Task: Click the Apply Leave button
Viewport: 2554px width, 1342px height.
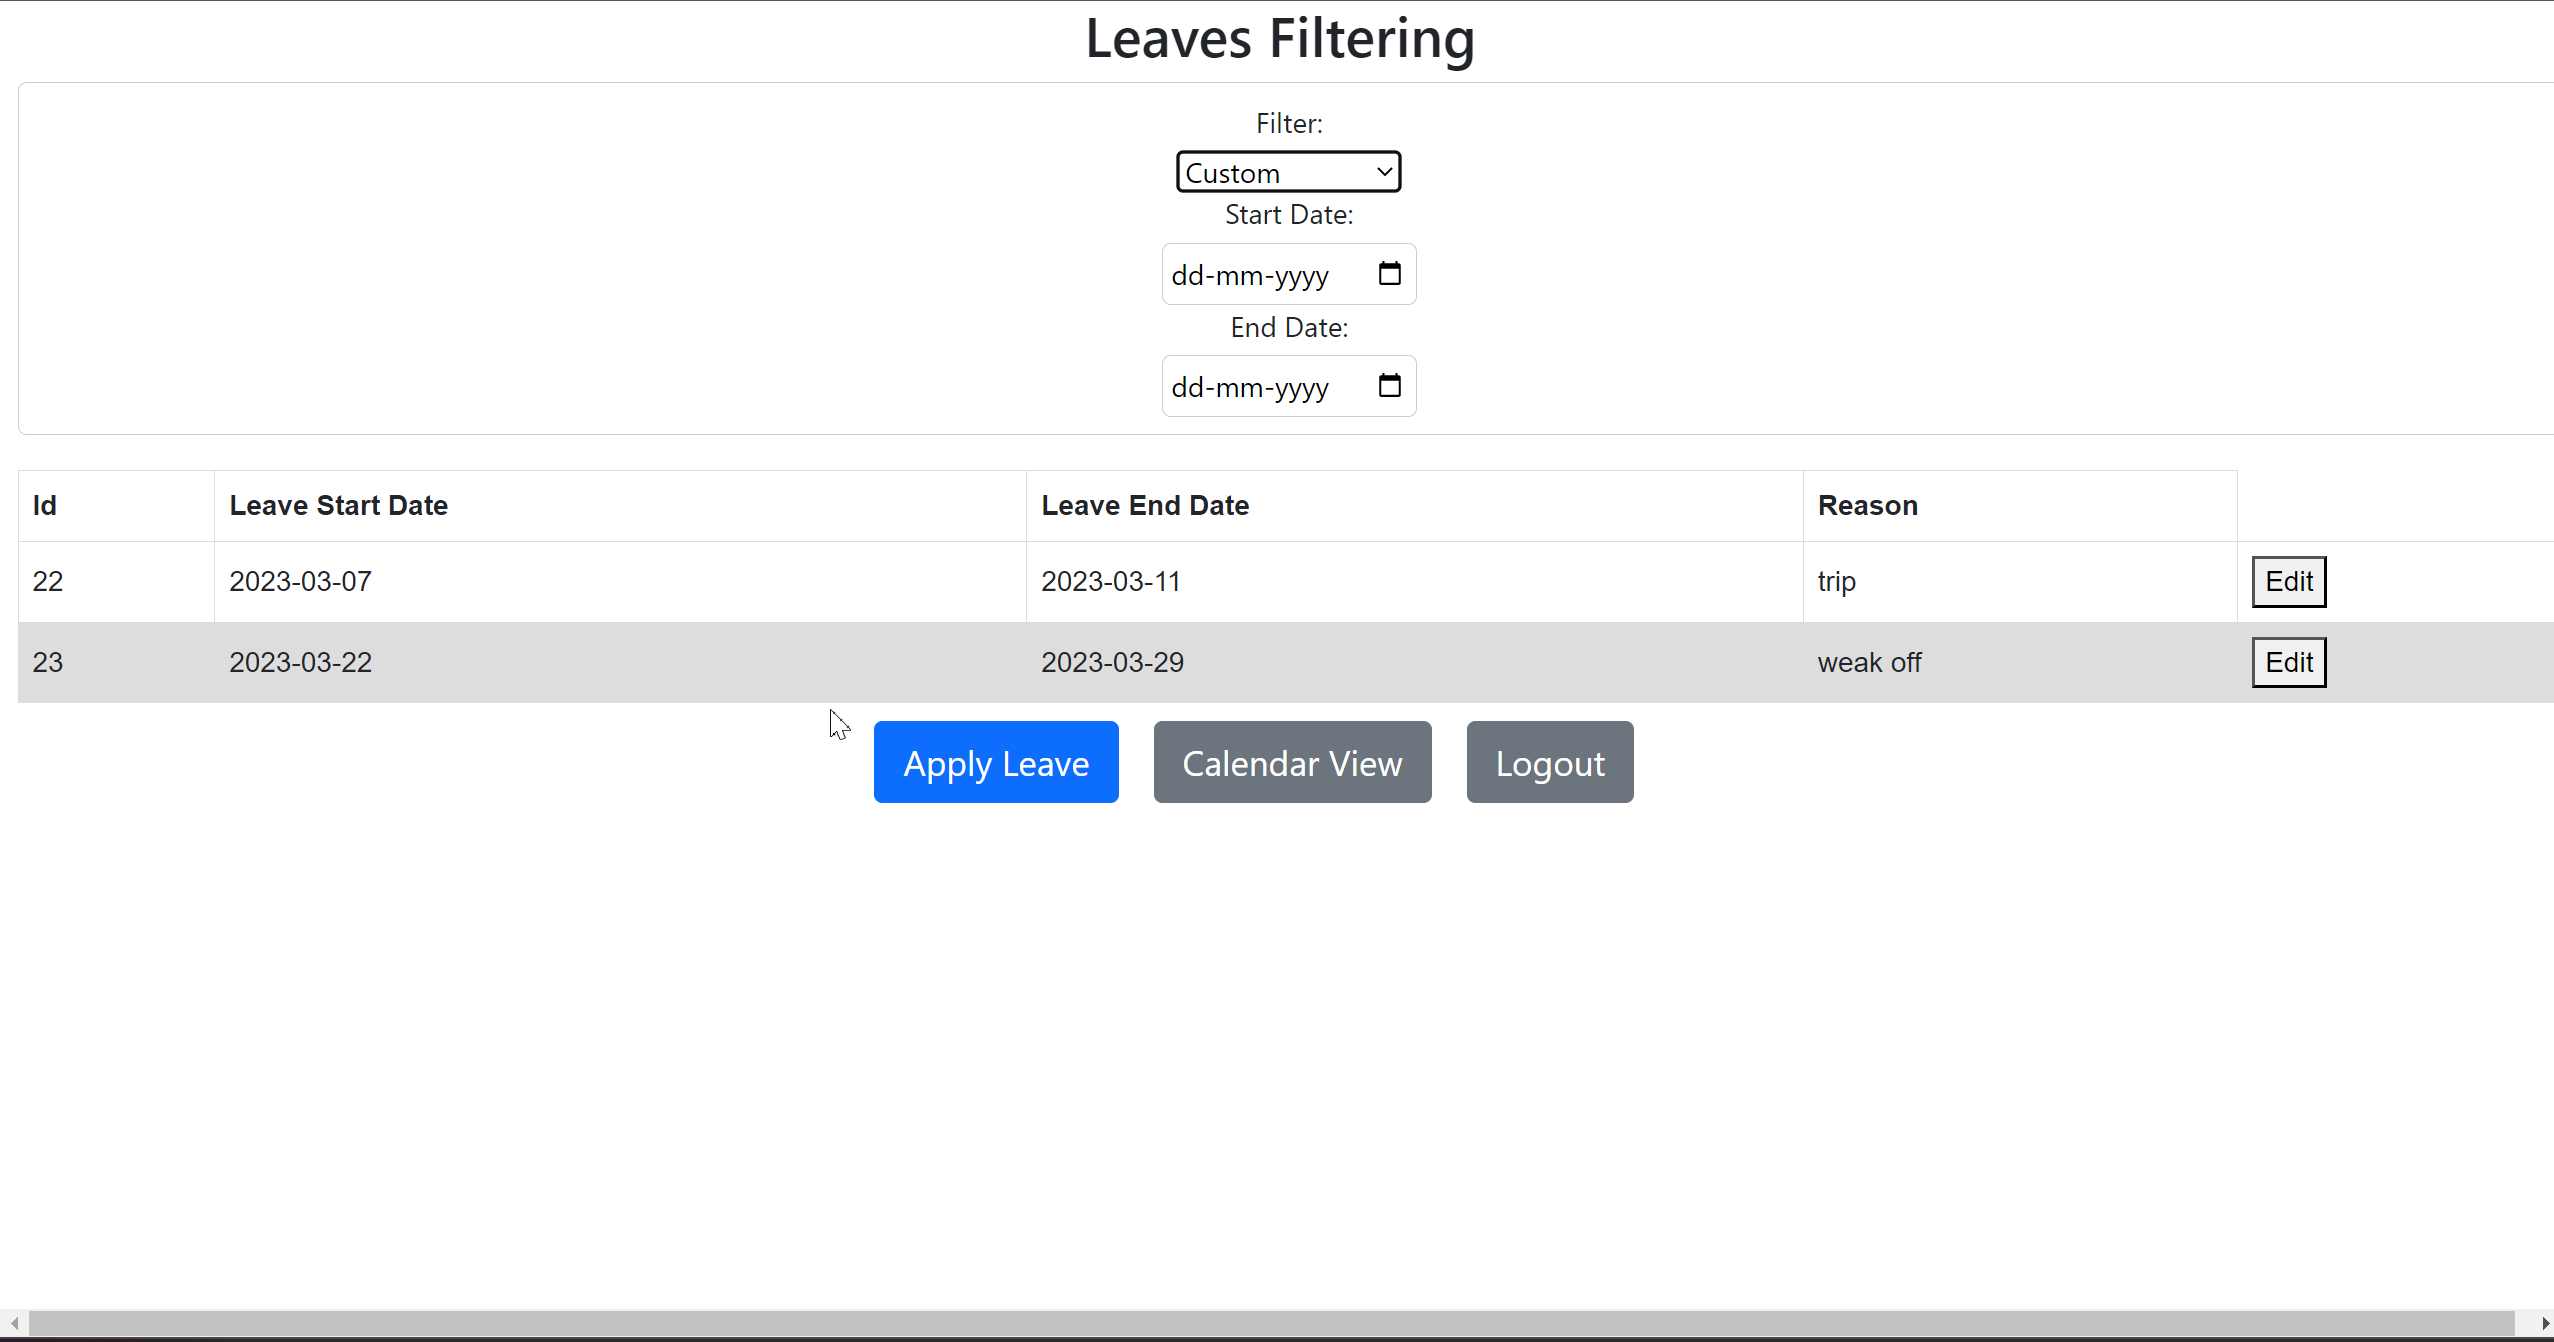Action: pos(996,761)
